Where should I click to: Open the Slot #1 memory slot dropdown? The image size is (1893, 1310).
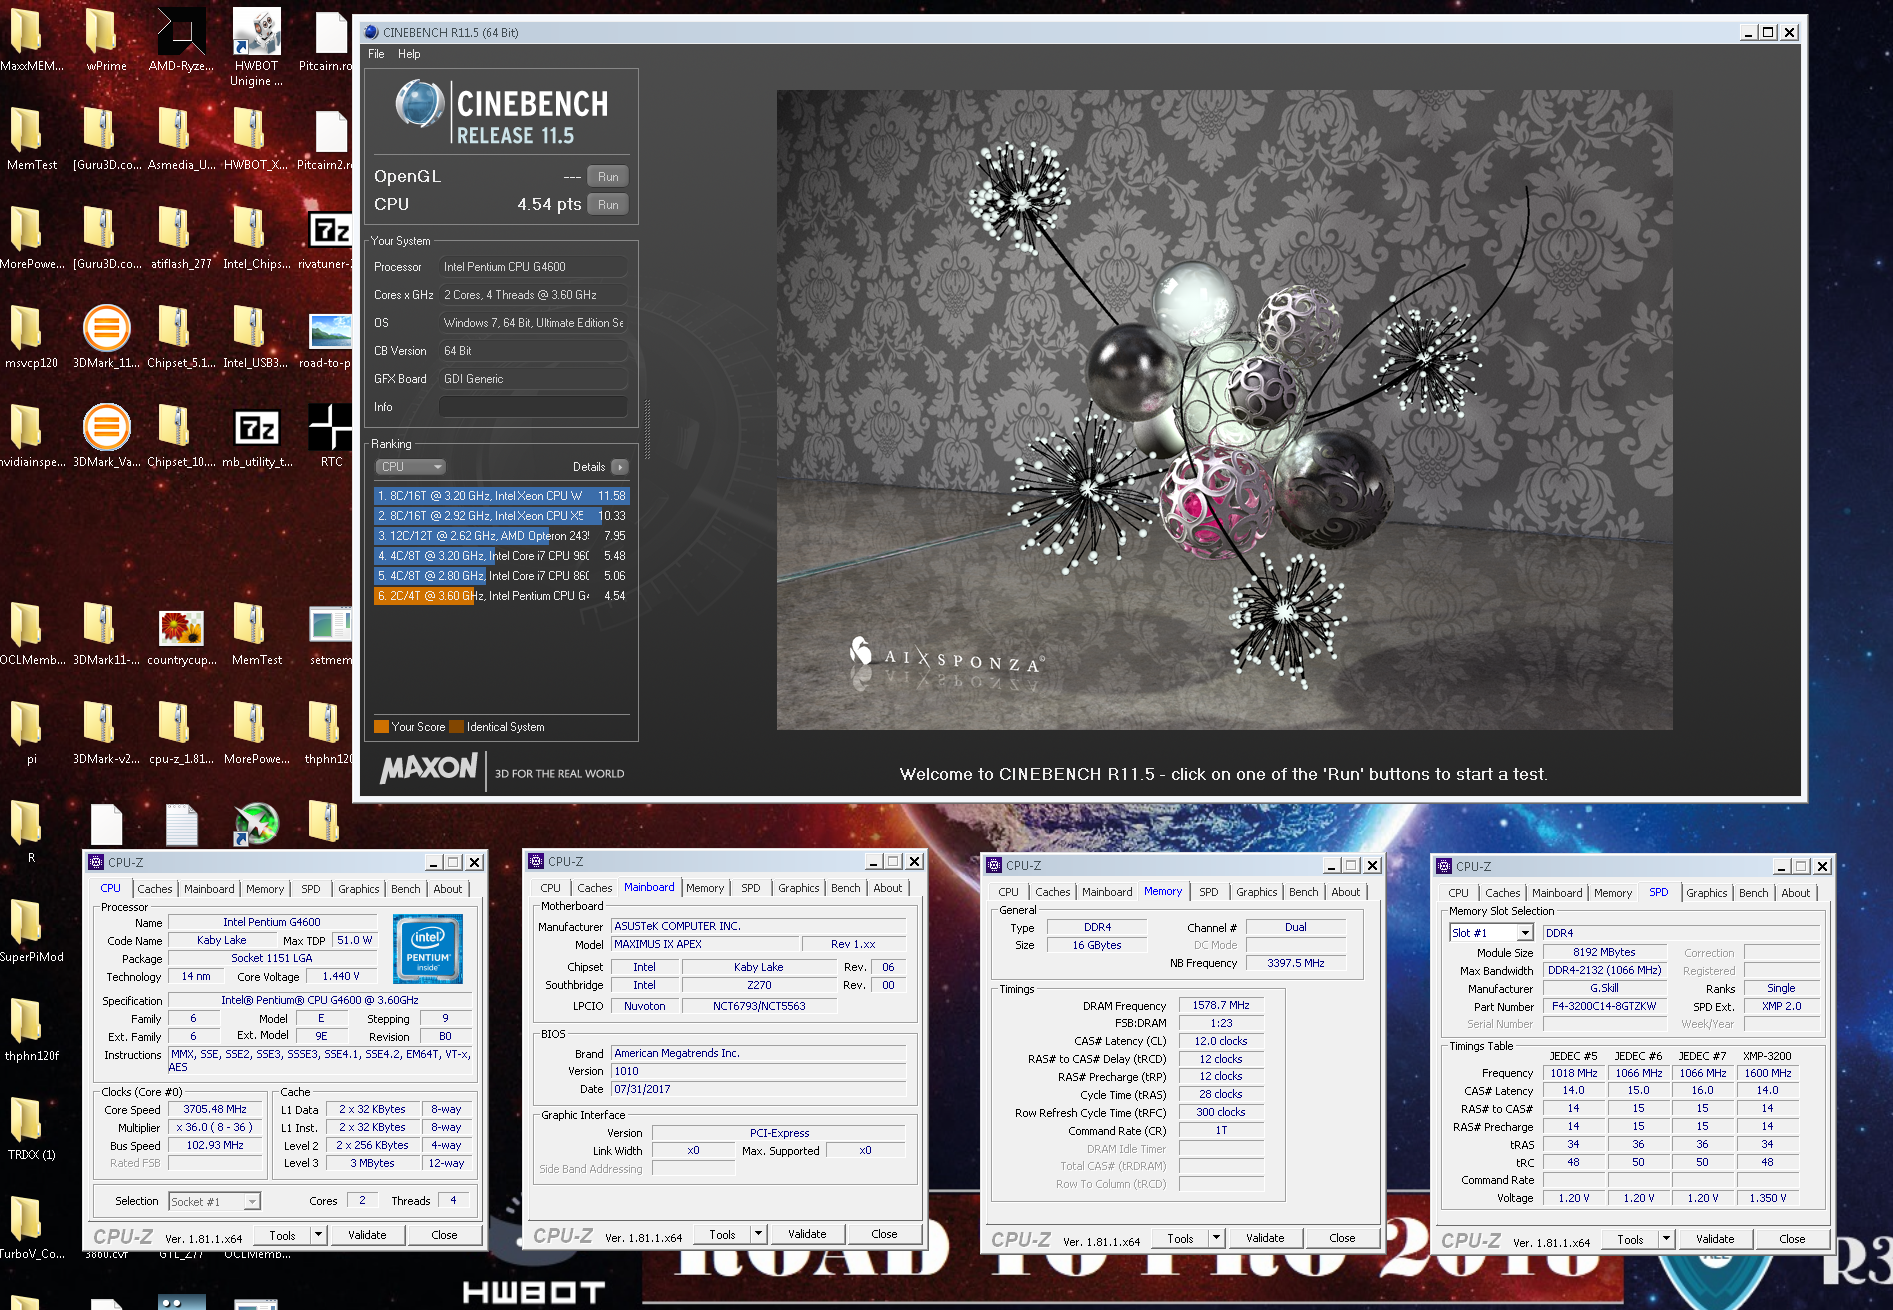[x=1491, y=933]
